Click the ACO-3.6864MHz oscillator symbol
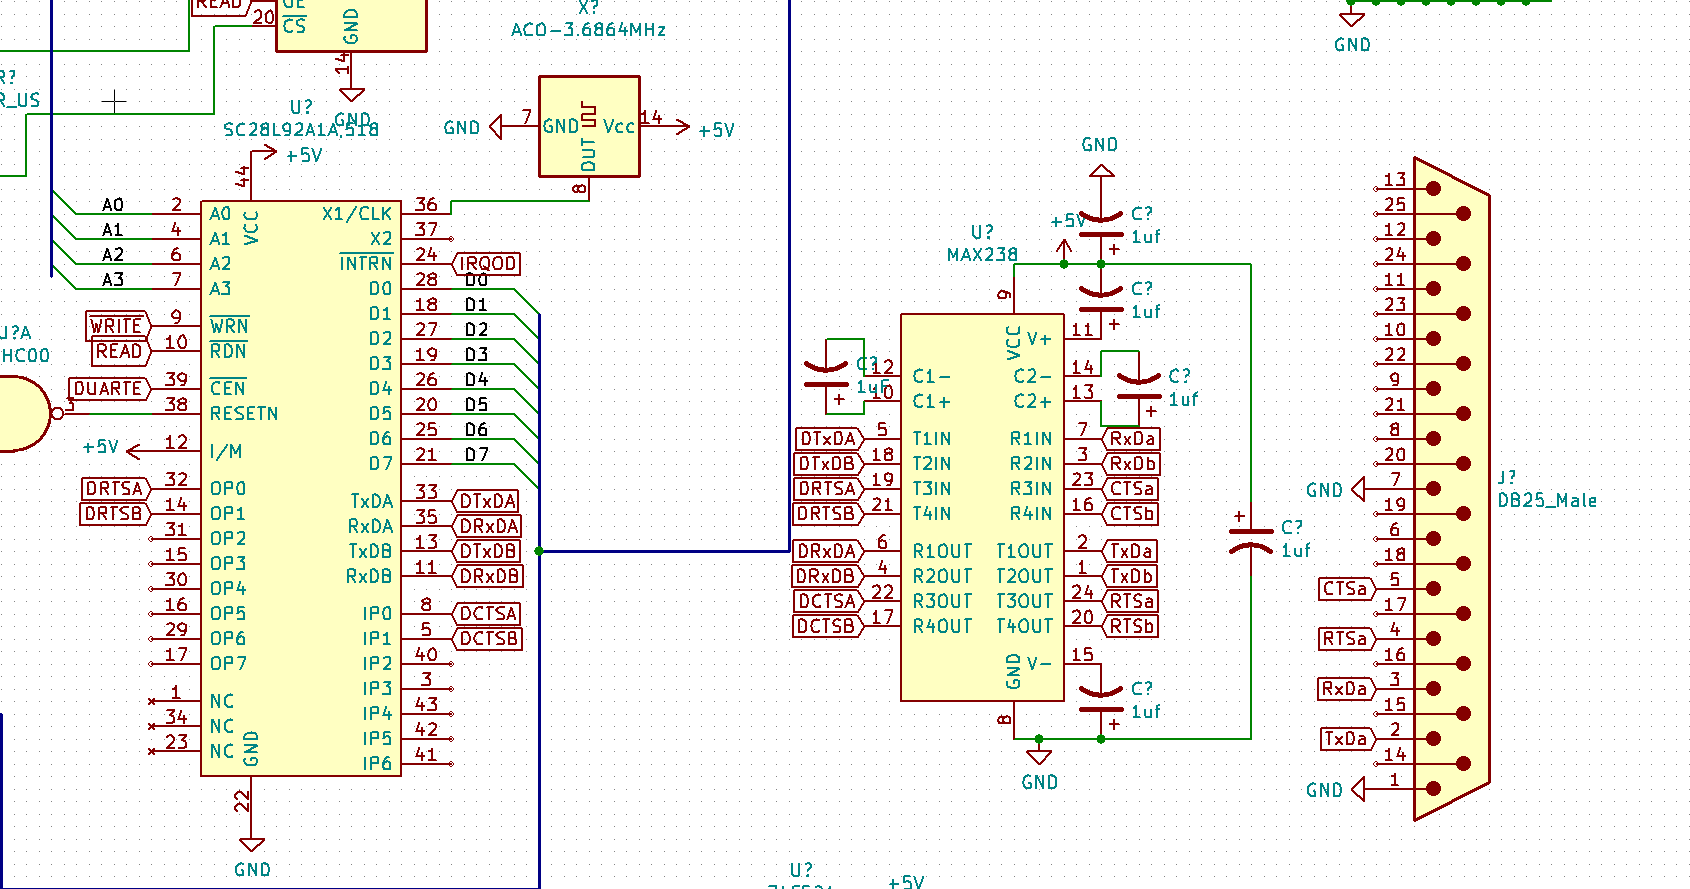Image resolution: width=1690 pixels, height=889 pixels. click(589, 126)
